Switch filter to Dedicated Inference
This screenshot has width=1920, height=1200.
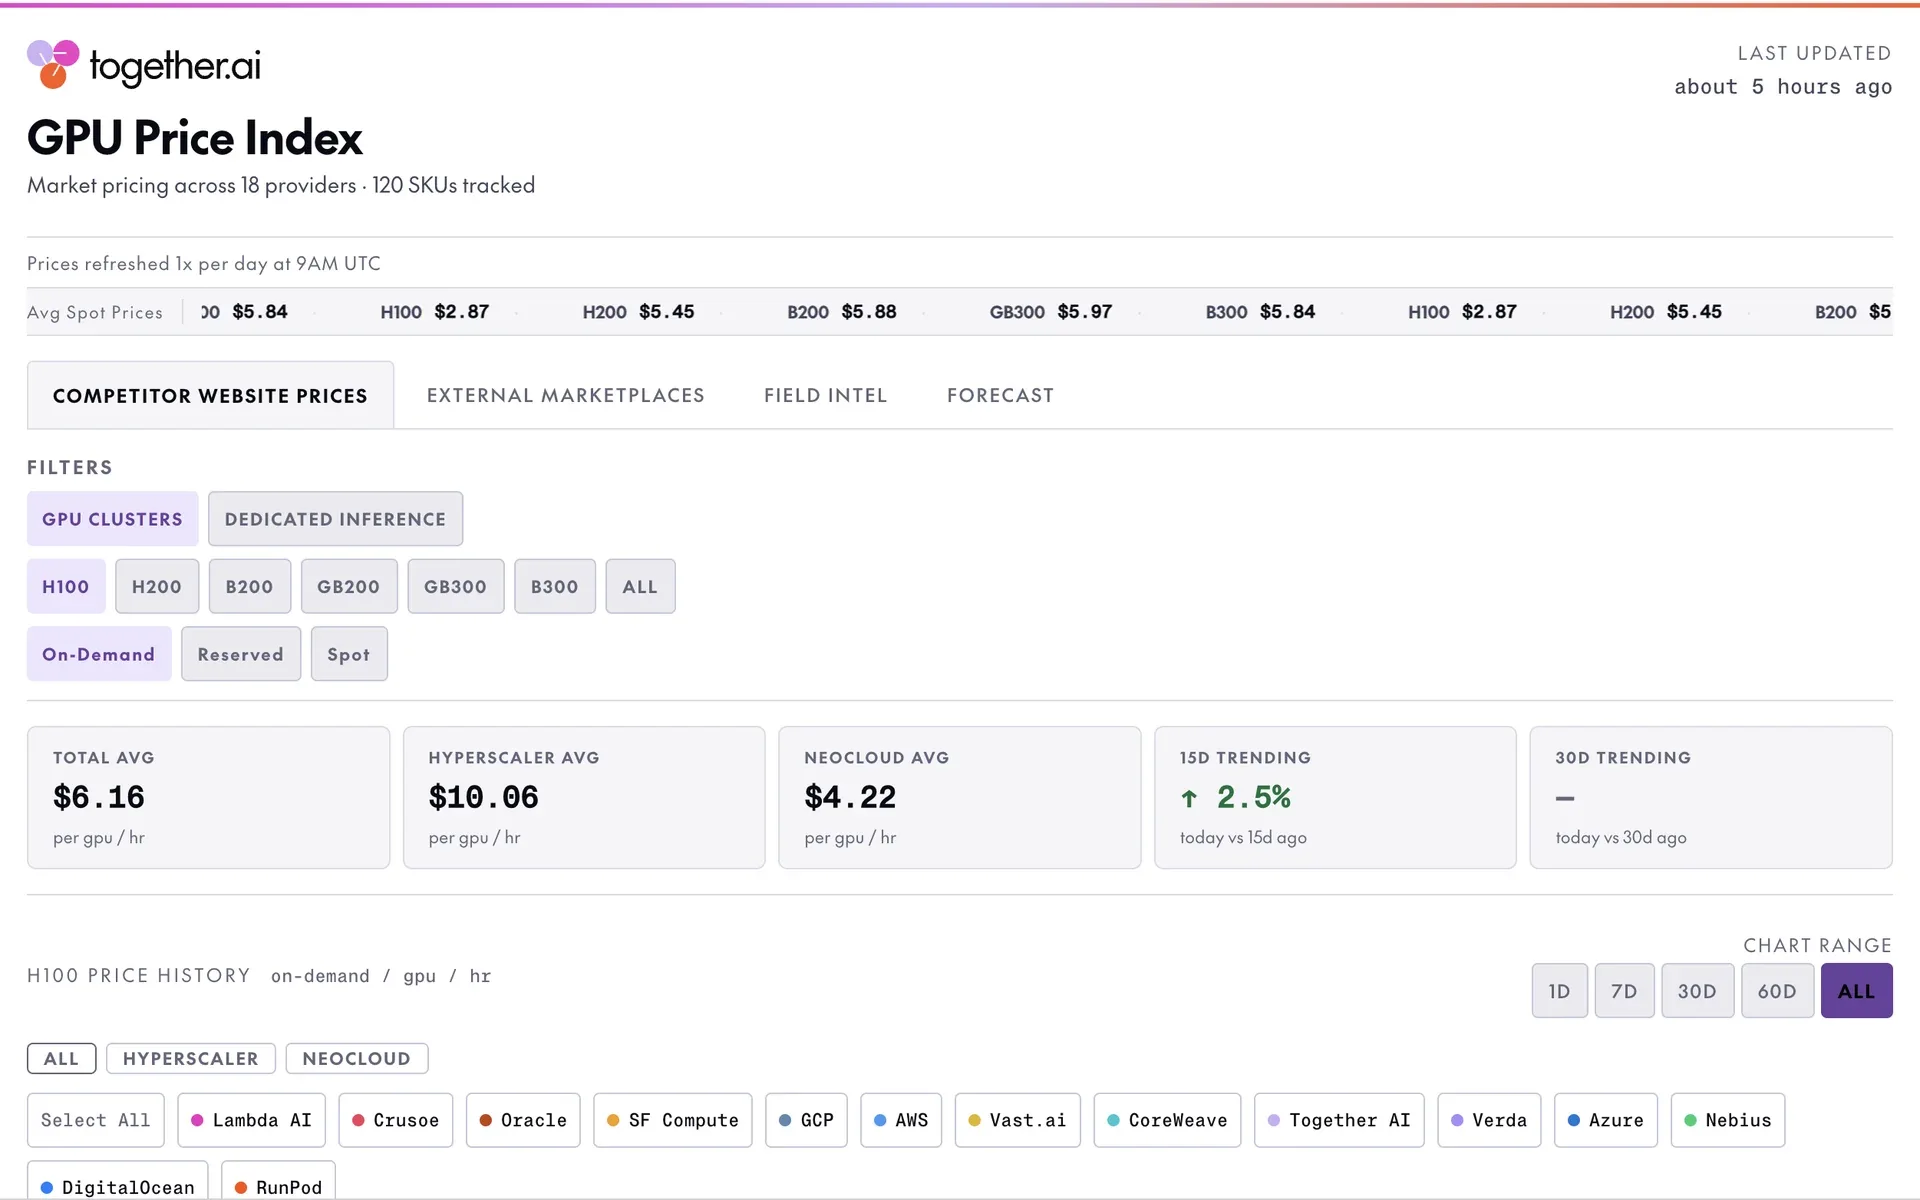(x=335, y=519)
